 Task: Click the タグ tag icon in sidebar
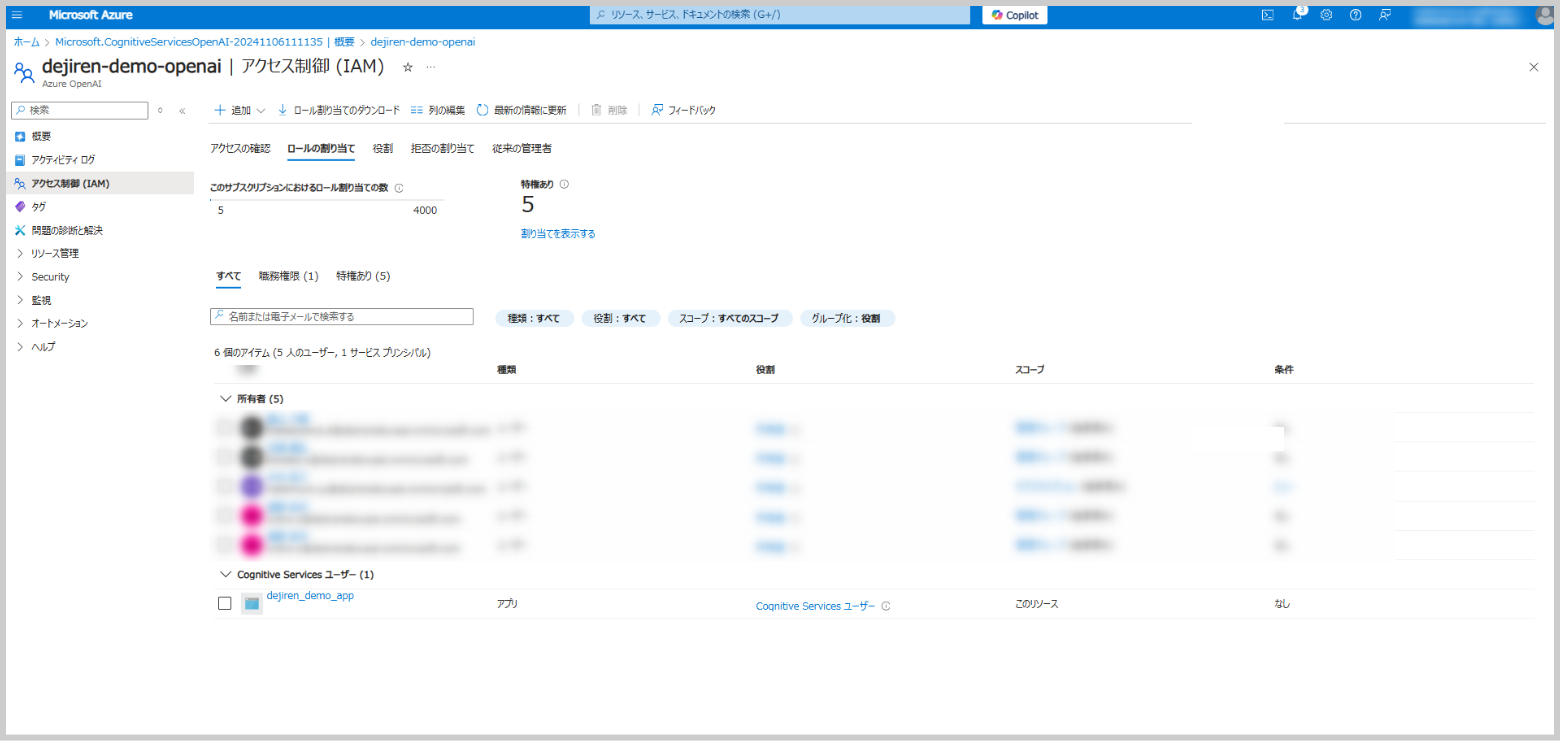tap(20, 207)
